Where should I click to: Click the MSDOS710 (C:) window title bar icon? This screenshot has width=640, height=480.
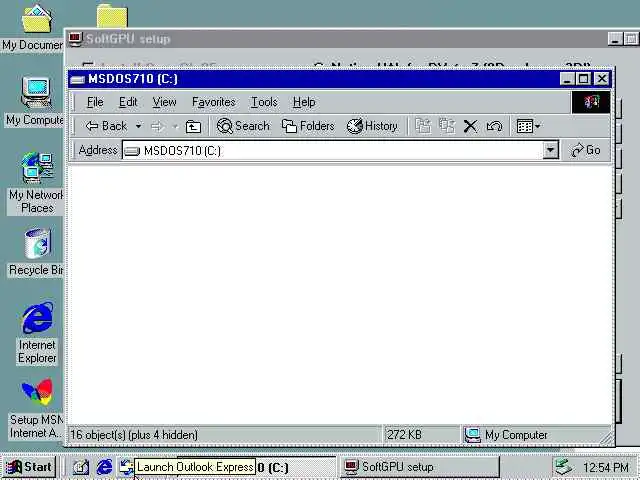click(77, 79)
